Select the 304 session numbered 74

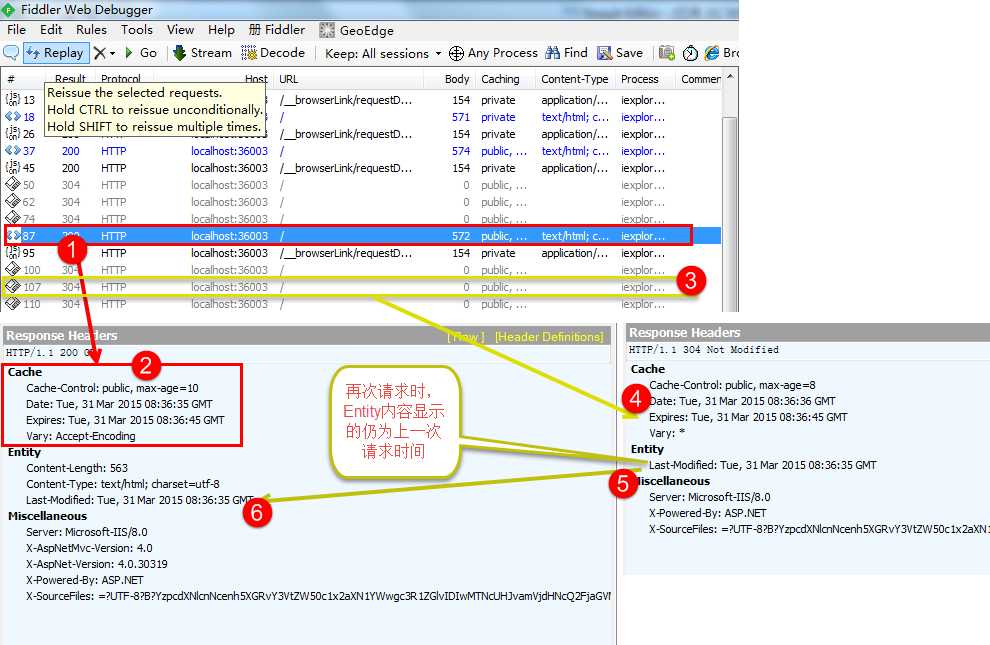click(x=361, y=219)
